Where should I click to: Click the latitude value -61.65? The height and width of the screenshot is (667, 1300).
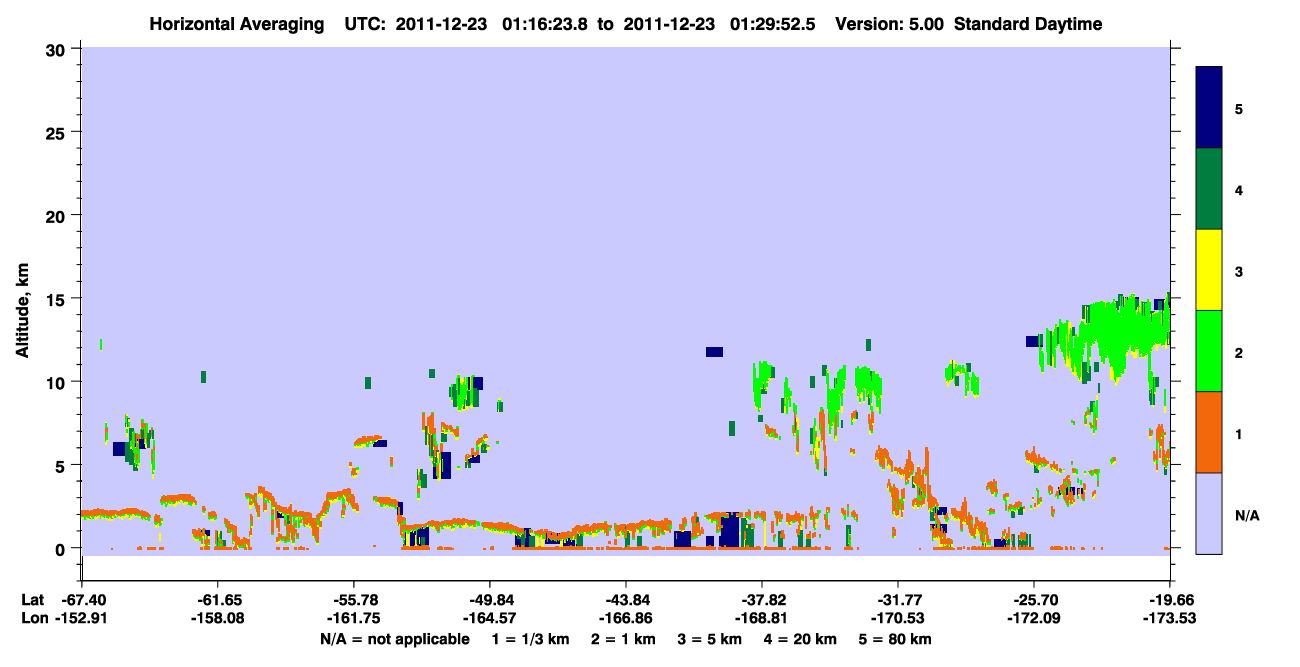tap(218, 600)
